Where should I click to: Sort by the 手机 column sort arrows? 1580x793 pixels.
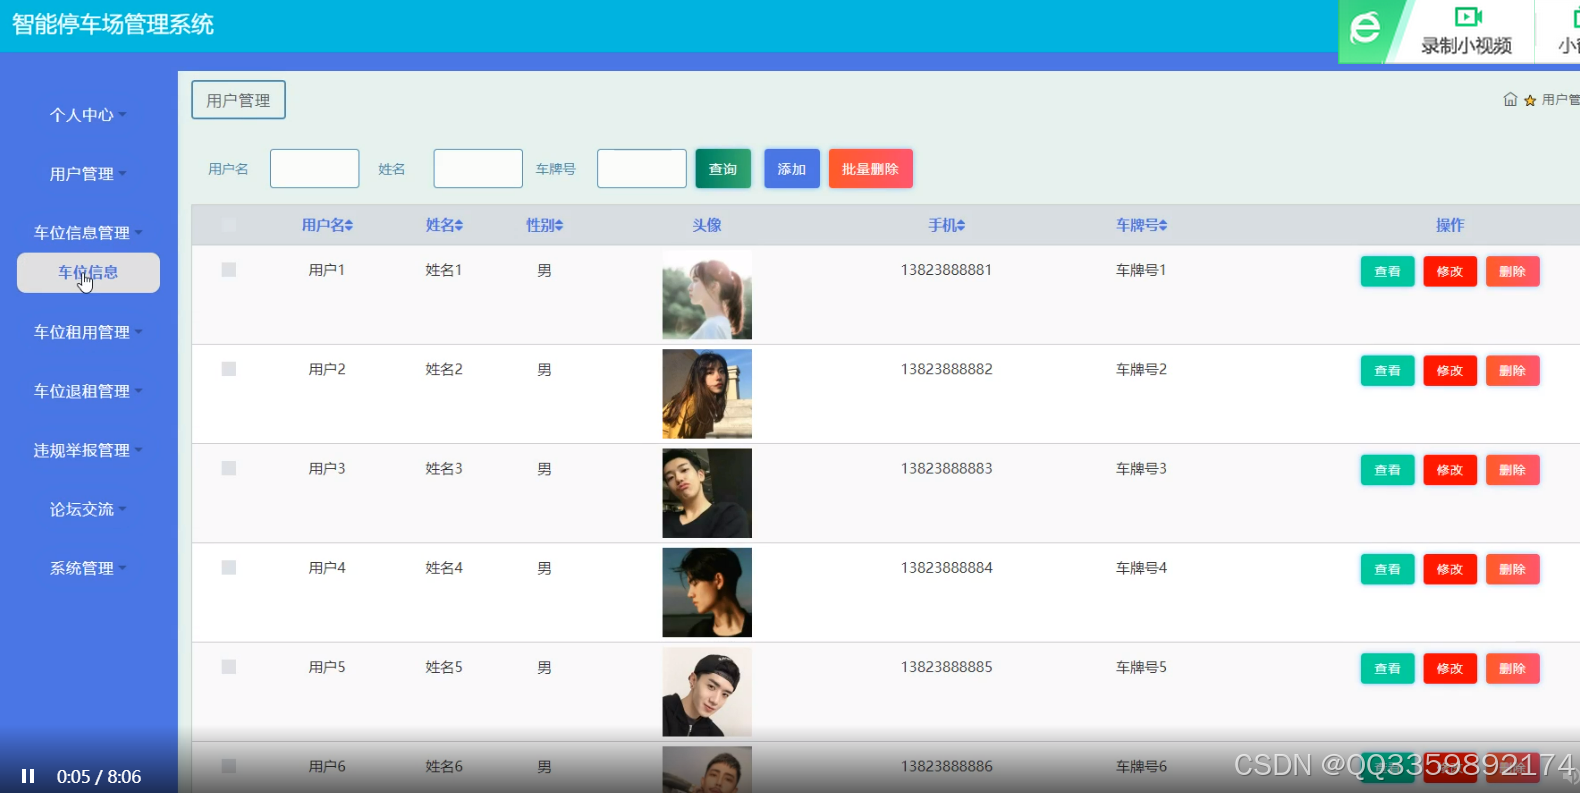click(x=961, y=226)
